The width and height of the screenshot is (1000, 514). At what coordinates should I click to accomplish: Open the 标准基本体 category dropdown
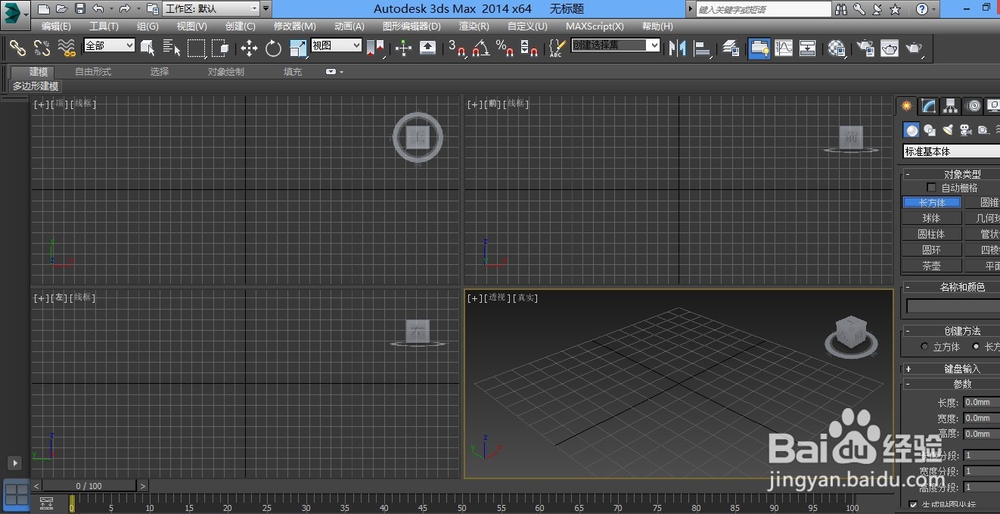click(952, 152)
